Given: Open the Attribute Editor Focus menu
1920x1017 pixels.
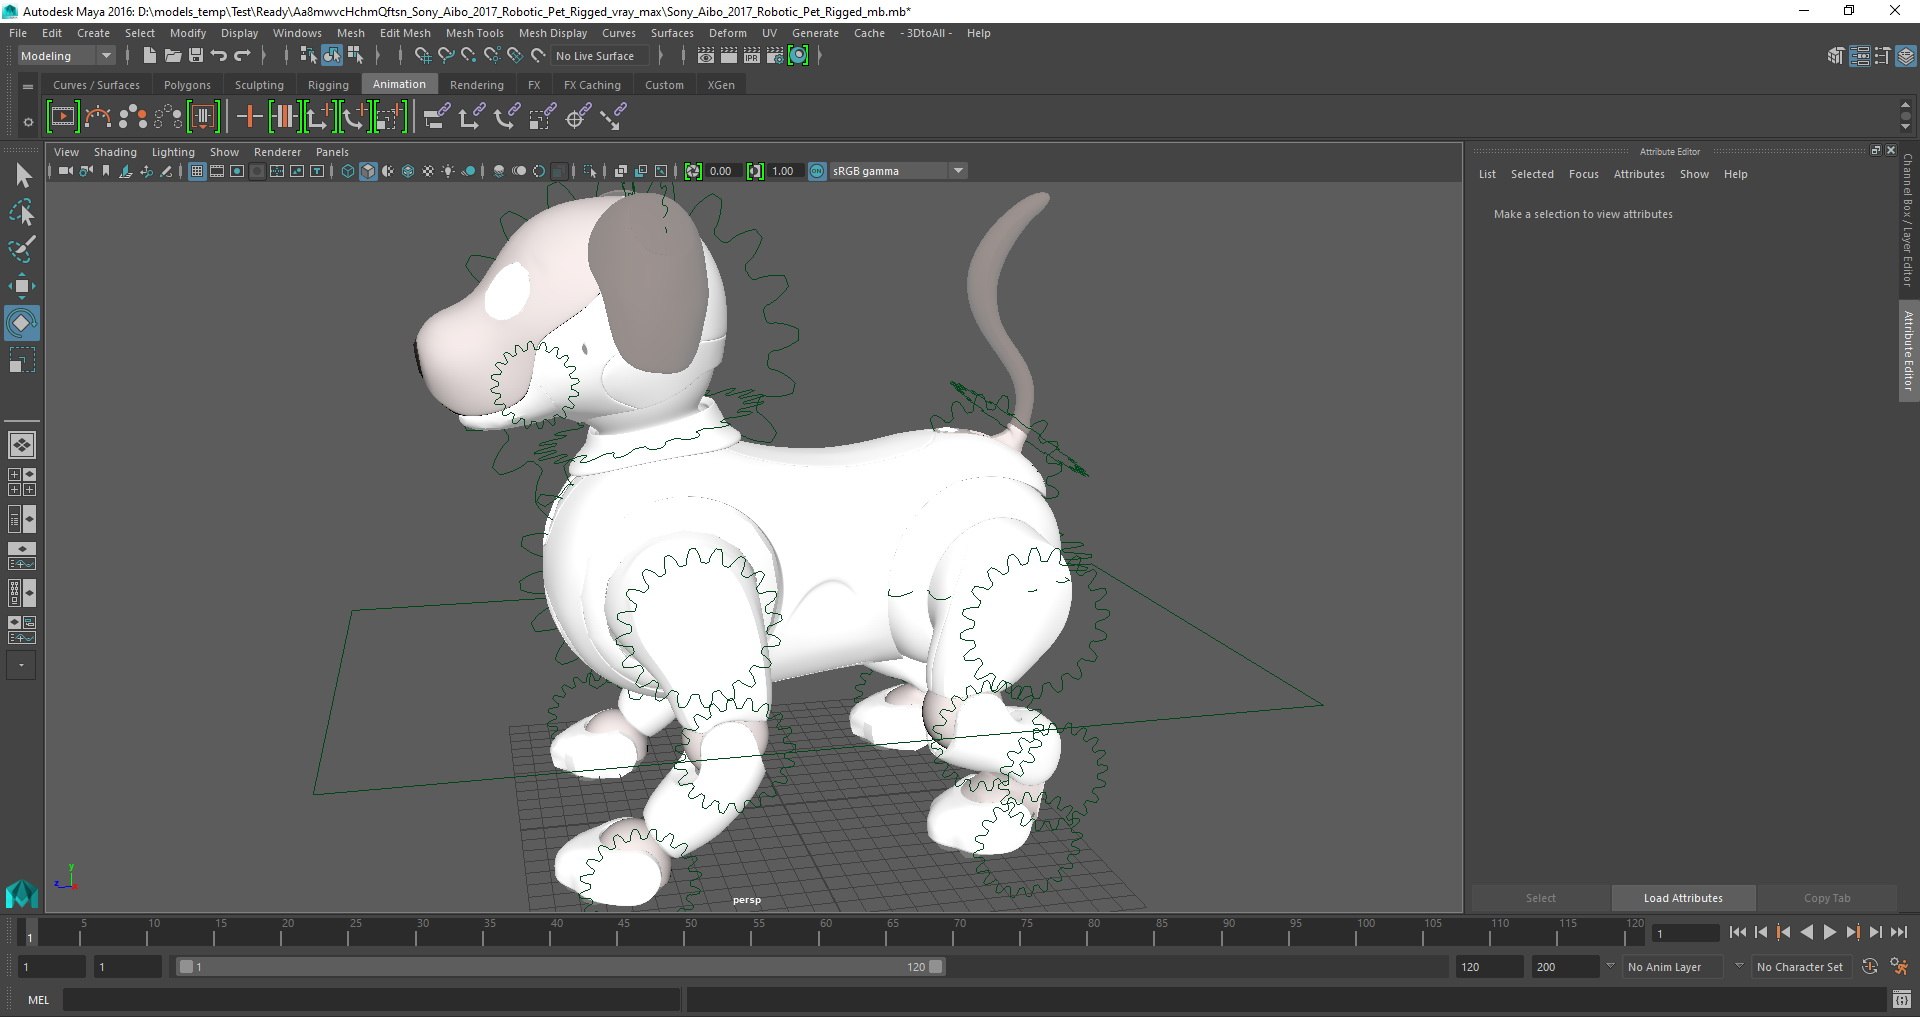Looking at the screenshot, I should click(1583, 174).
